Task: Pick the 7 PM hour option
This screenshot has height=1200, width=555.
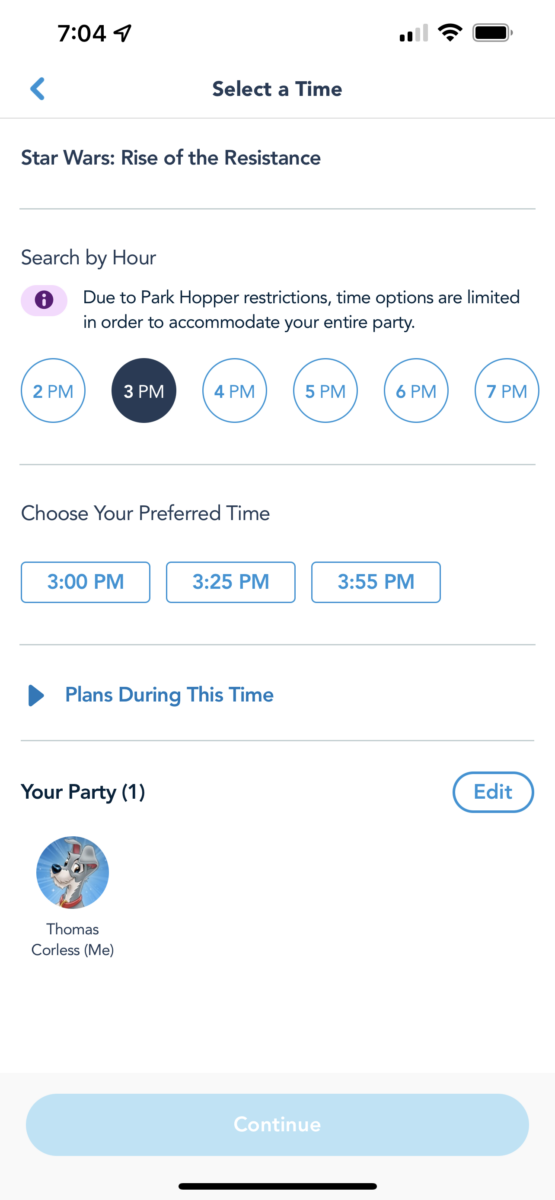Action: 507,391
